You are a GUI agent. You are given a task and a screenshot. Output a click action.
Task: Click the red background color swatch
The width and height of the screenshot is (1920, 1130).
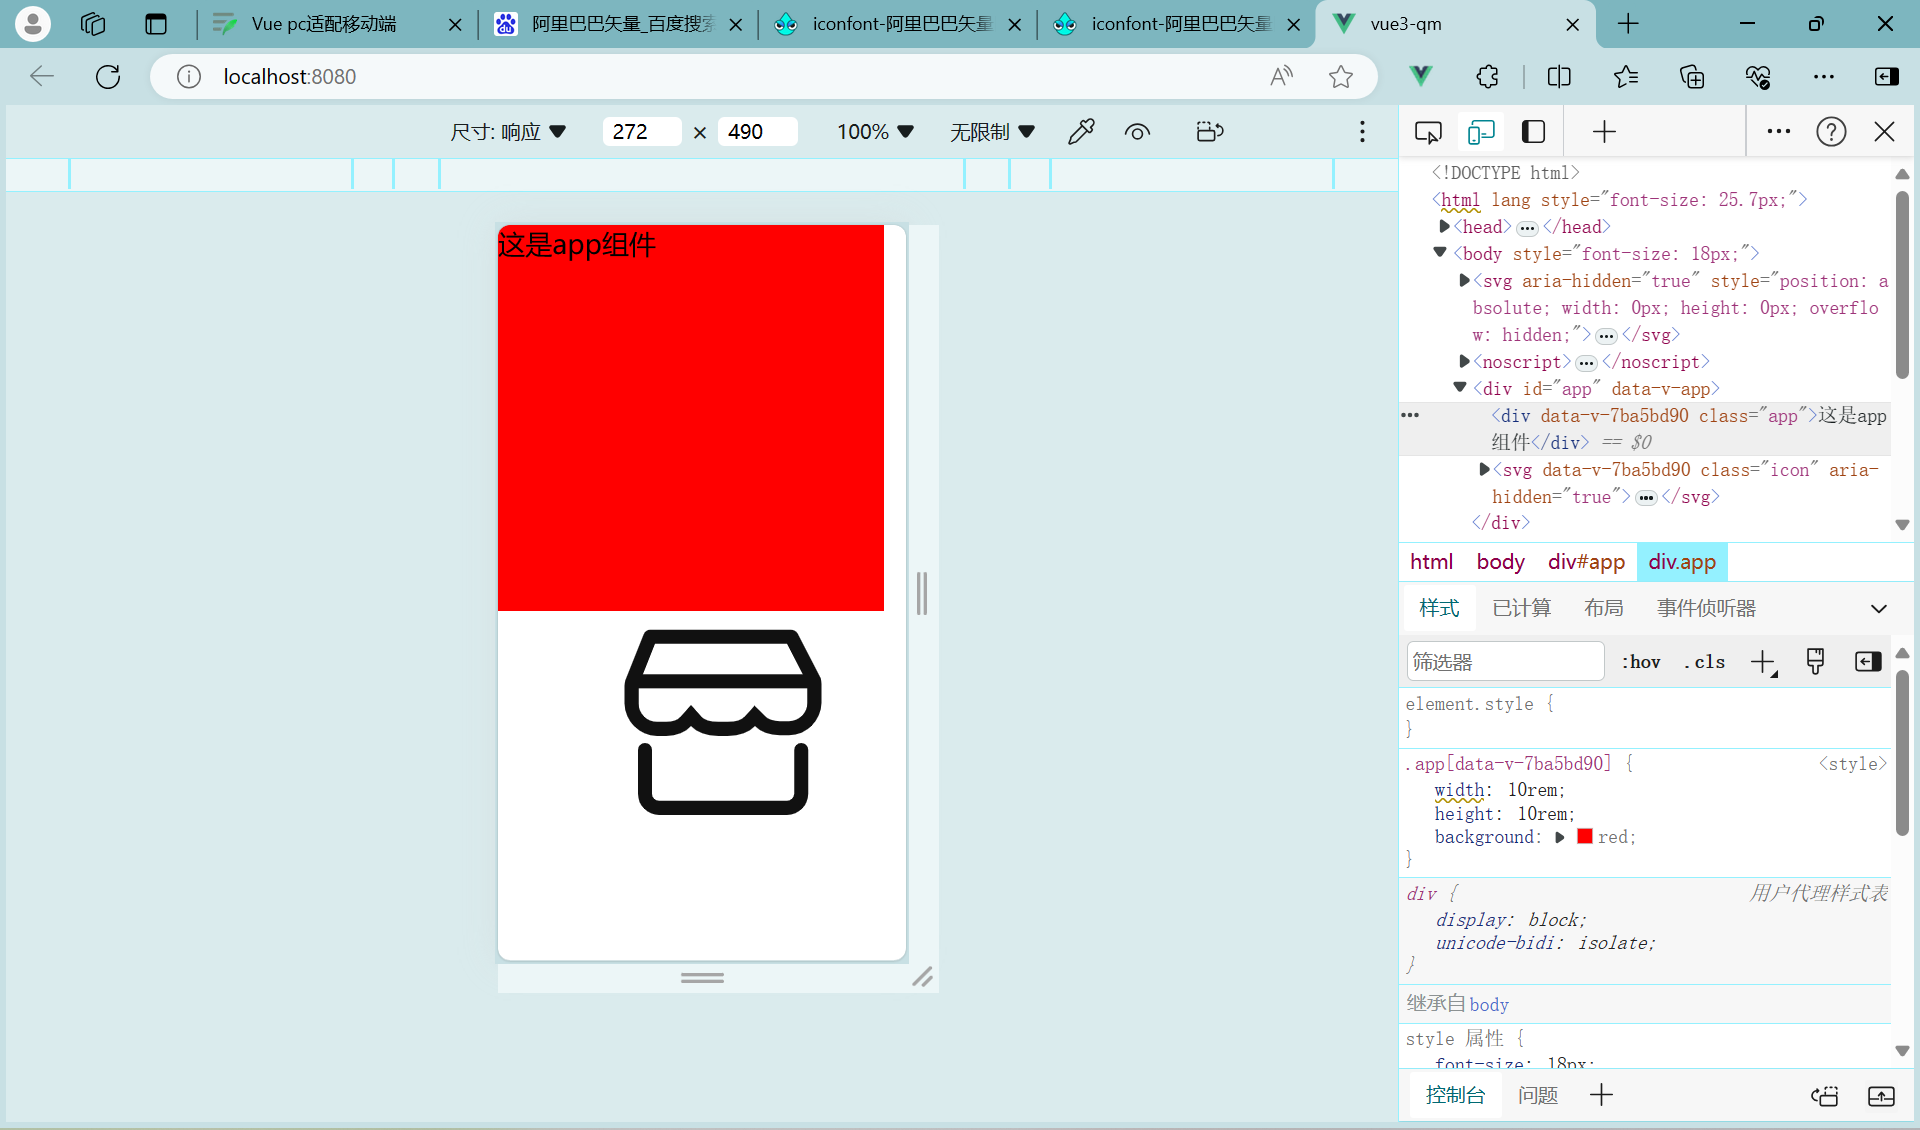[1585, 836]
